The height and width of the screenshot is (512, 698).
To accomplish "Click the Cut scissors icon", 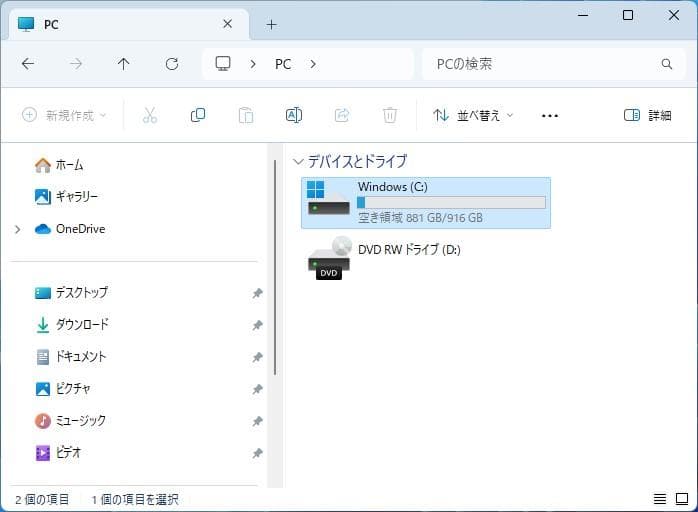I will pos(150,115).
